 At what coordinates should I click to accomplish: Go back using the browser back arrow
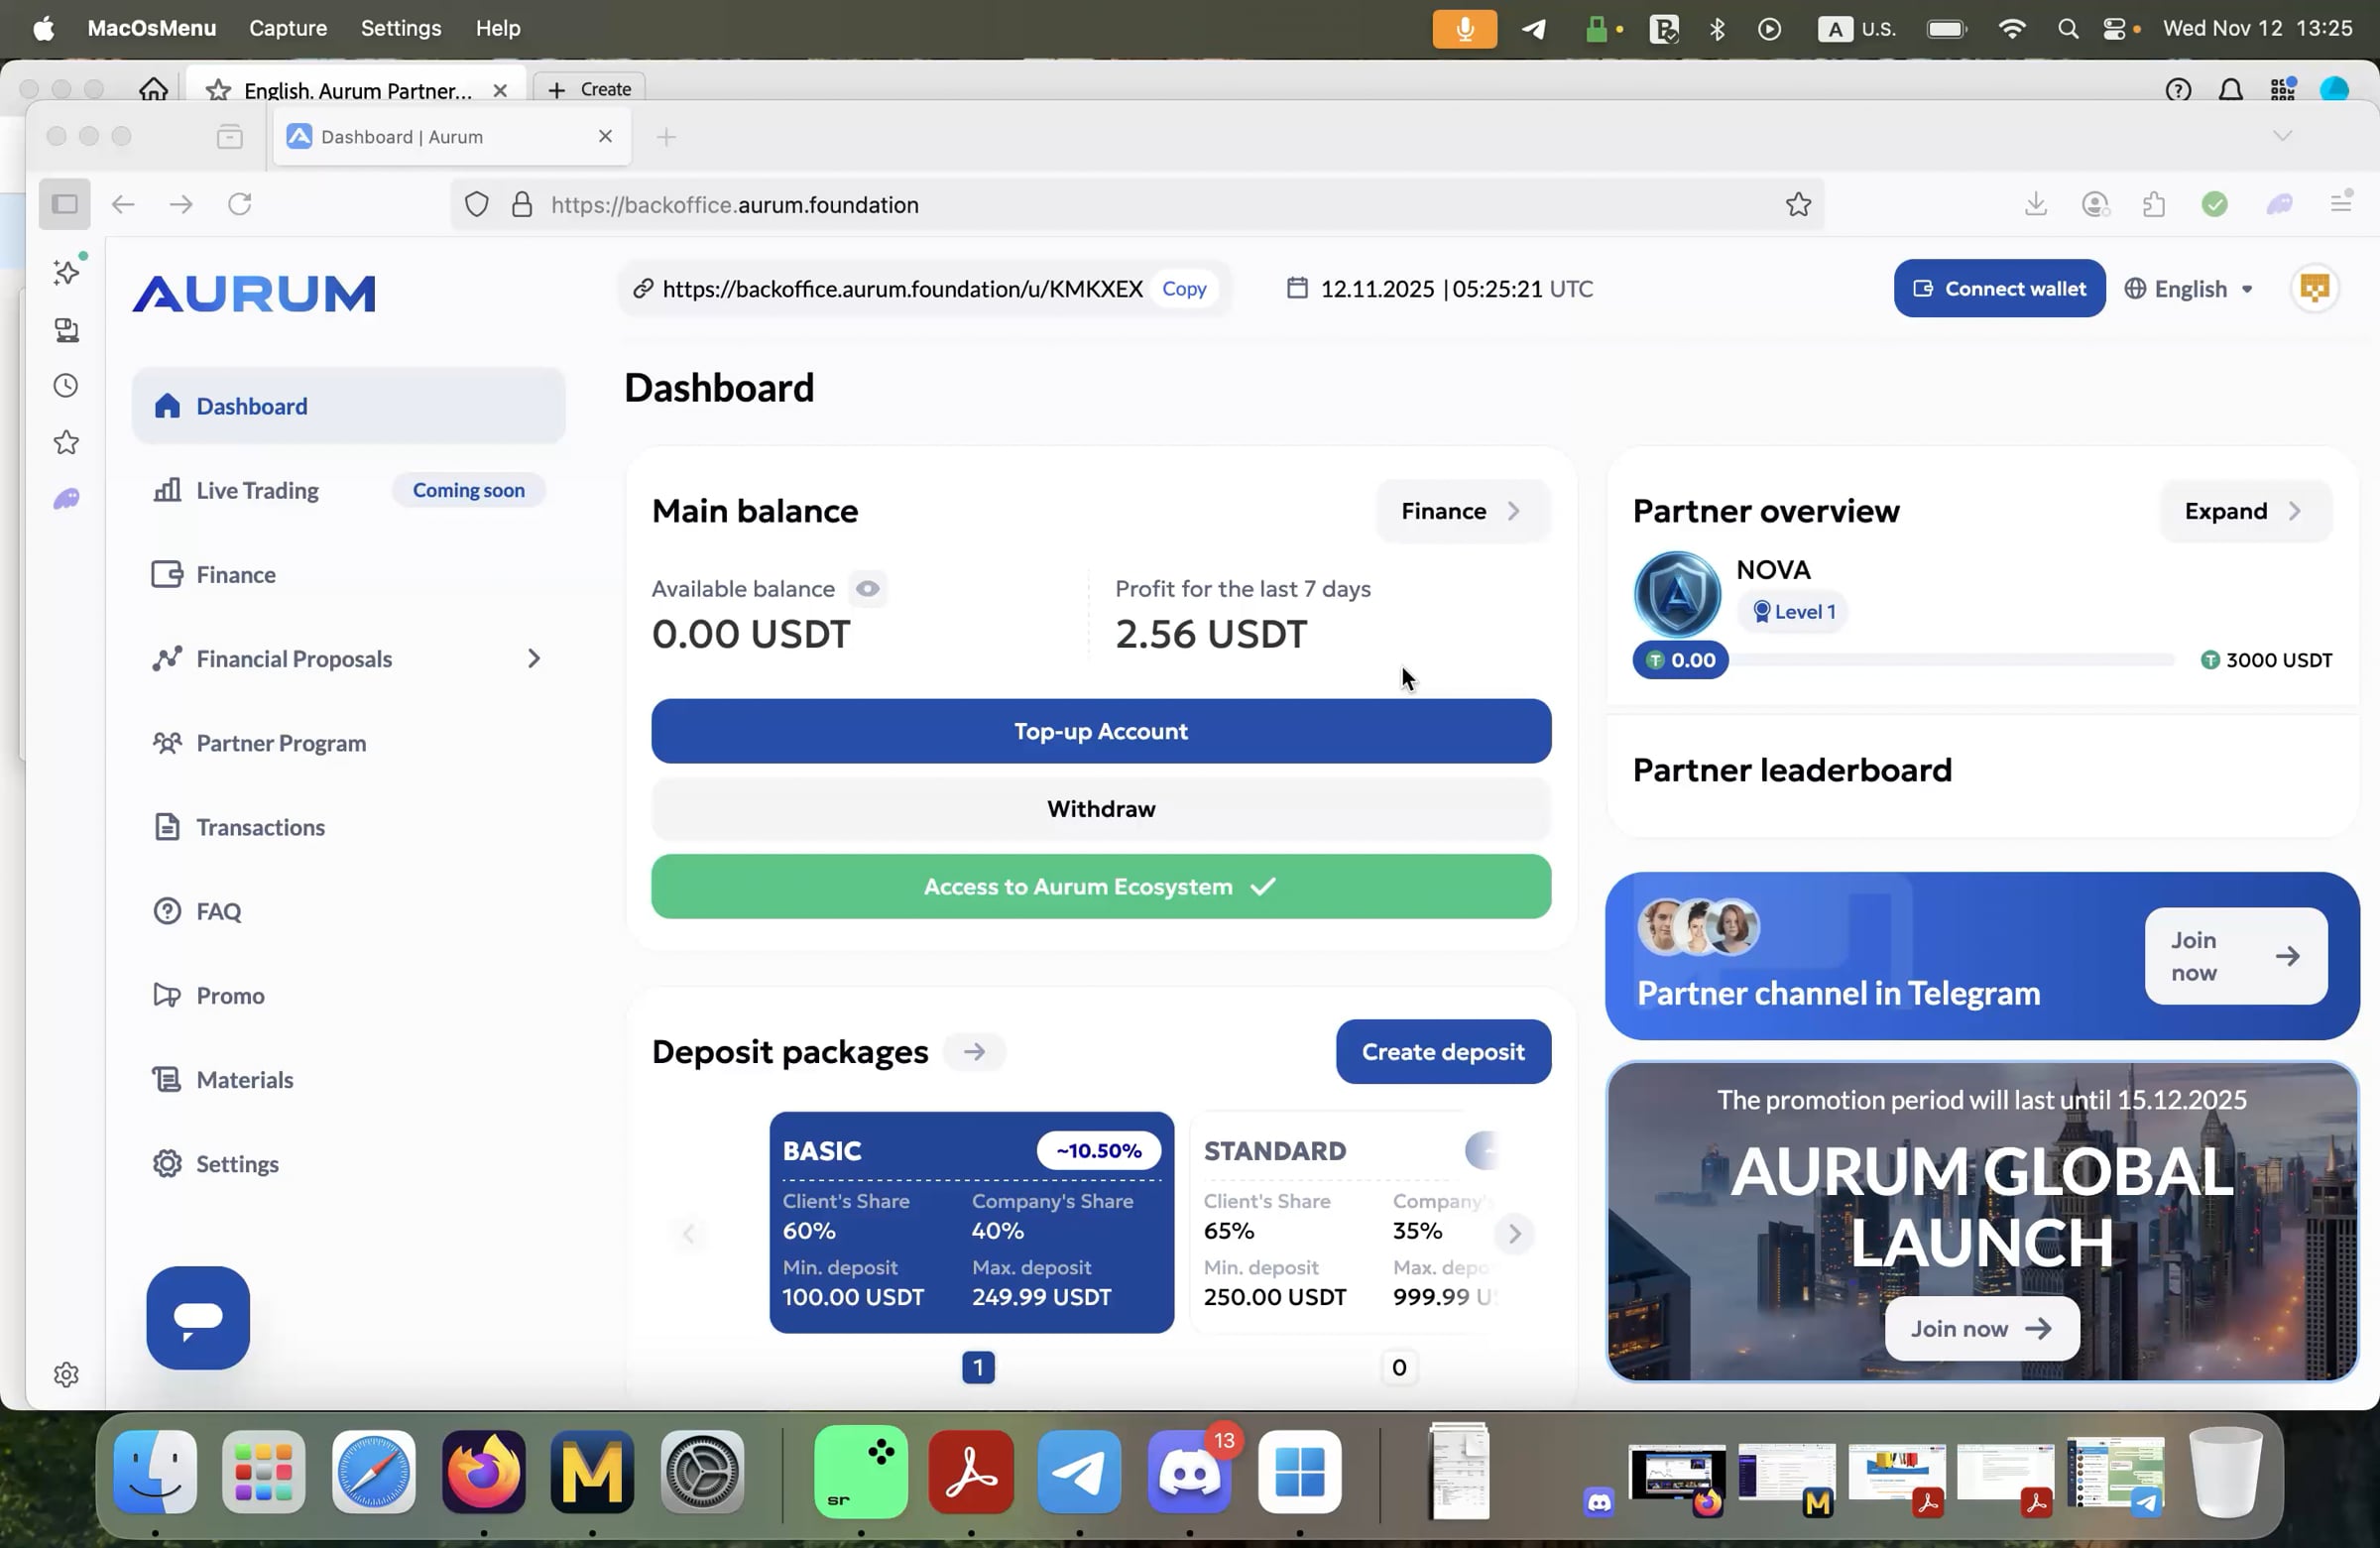click(x=123, y=205)
